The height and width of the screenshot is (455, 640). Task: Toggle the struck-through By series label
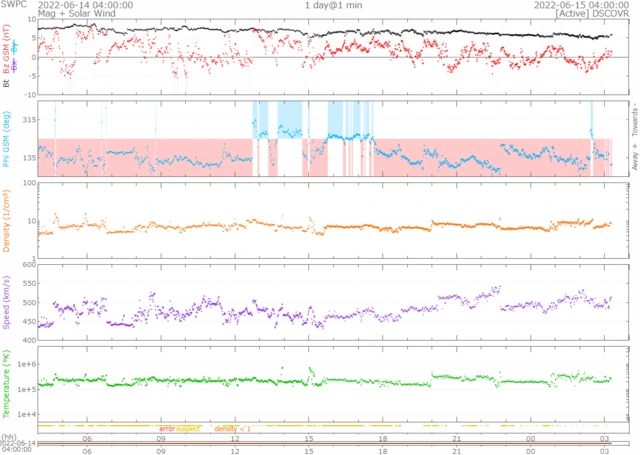(x=15, y=48)
